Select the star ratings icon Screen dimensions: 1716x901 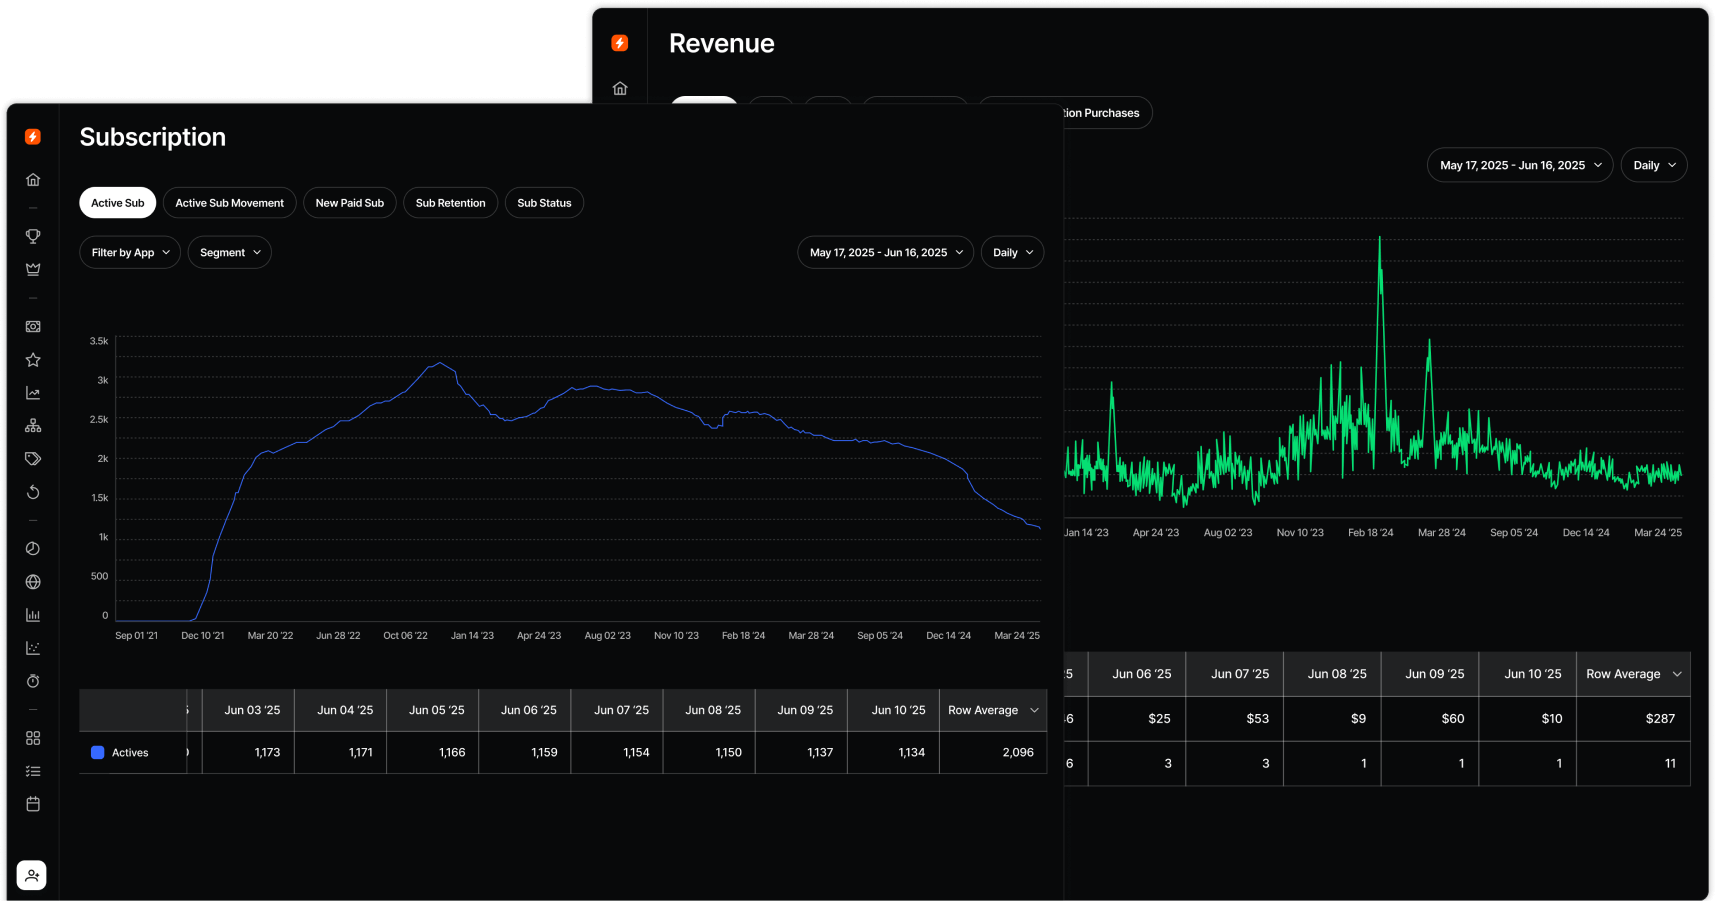(x=33, y=359)
